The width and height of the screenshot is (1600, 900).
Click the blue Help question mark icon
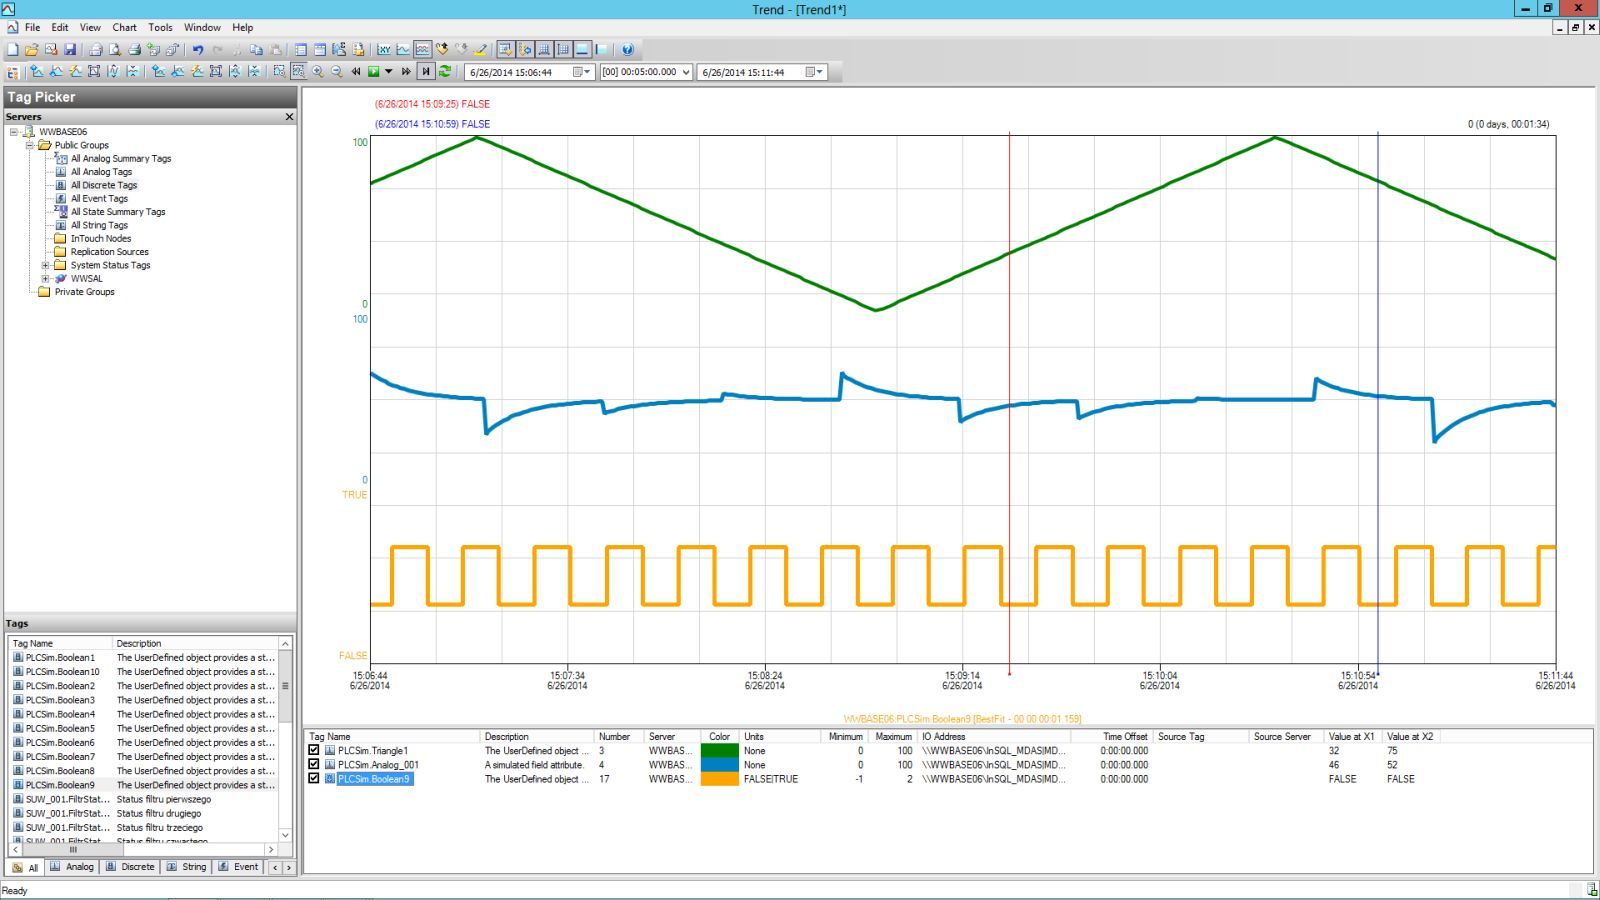pos(627,49)
